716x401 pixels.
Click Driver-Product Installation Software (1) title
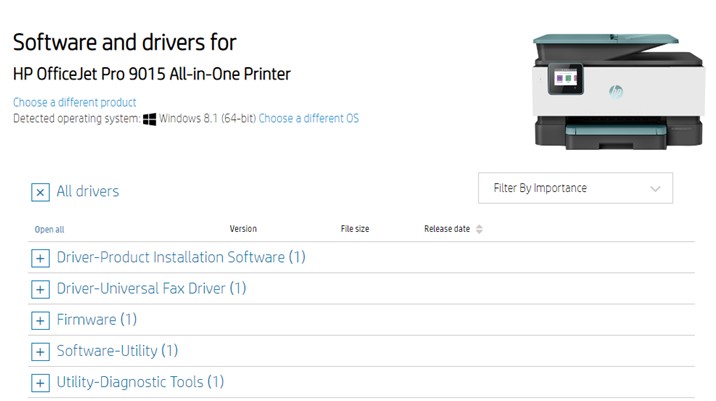pos(181,257)
